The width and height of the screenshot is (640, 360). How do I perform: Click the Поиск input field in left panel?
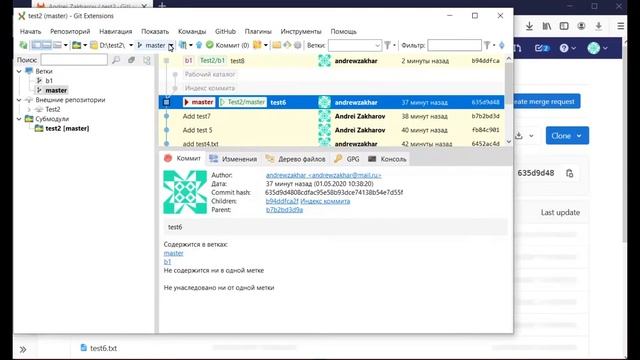point(74,60)
